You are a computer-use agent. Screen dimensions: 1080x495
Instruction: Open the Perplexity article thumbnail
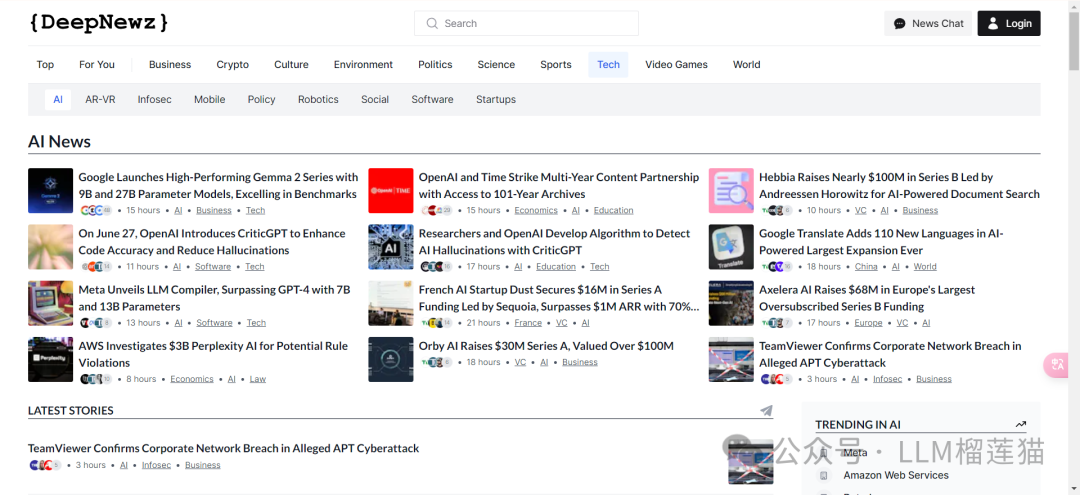coord(50,359)
